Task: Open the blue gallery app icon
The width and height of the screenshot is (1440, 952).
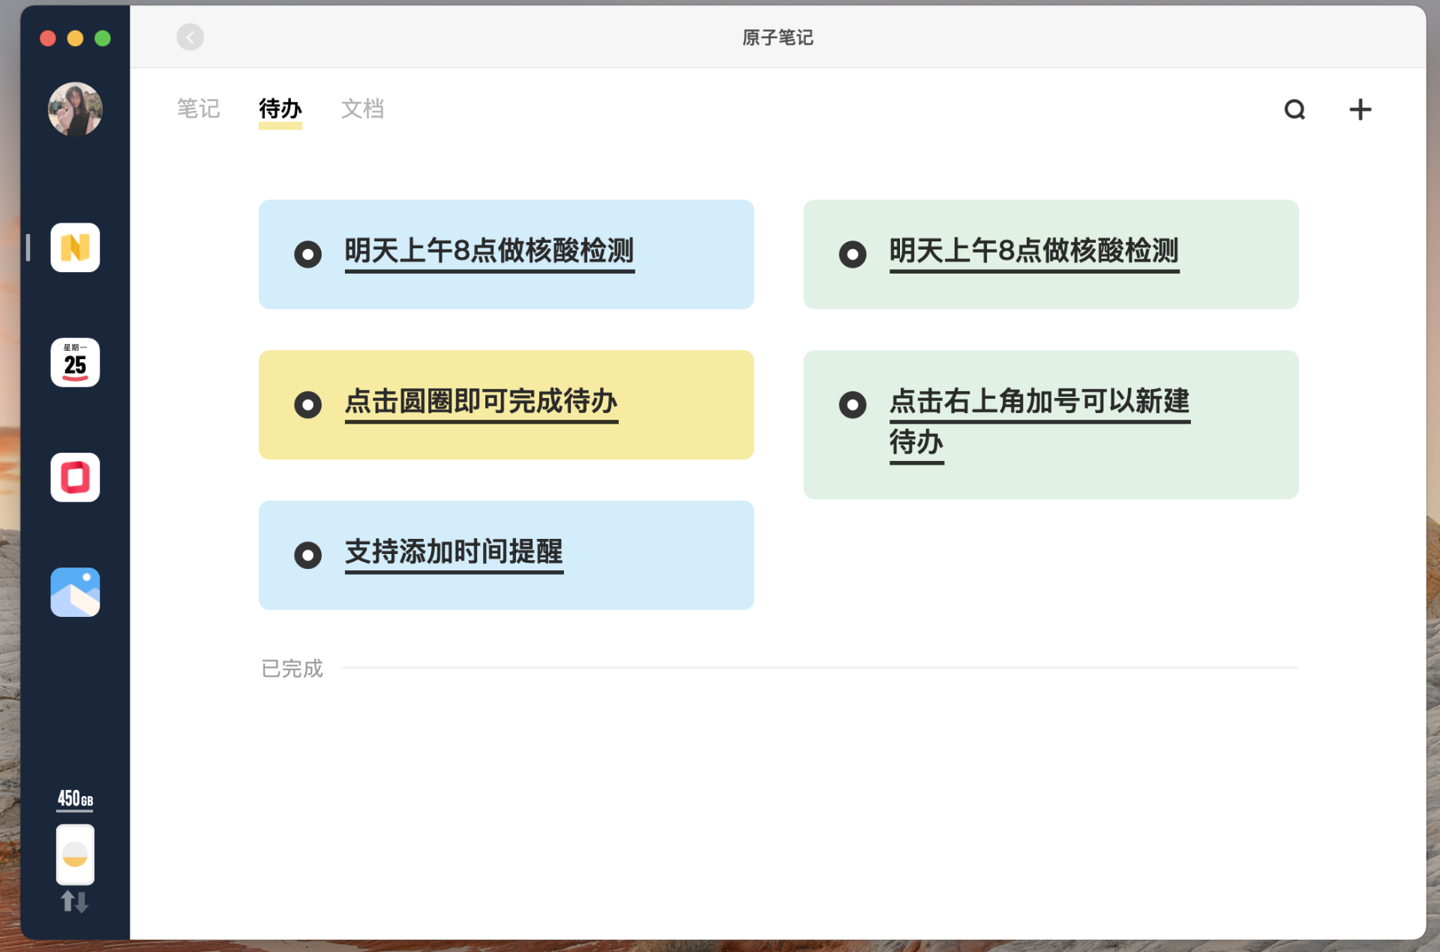Action: (x=75, y=592)
